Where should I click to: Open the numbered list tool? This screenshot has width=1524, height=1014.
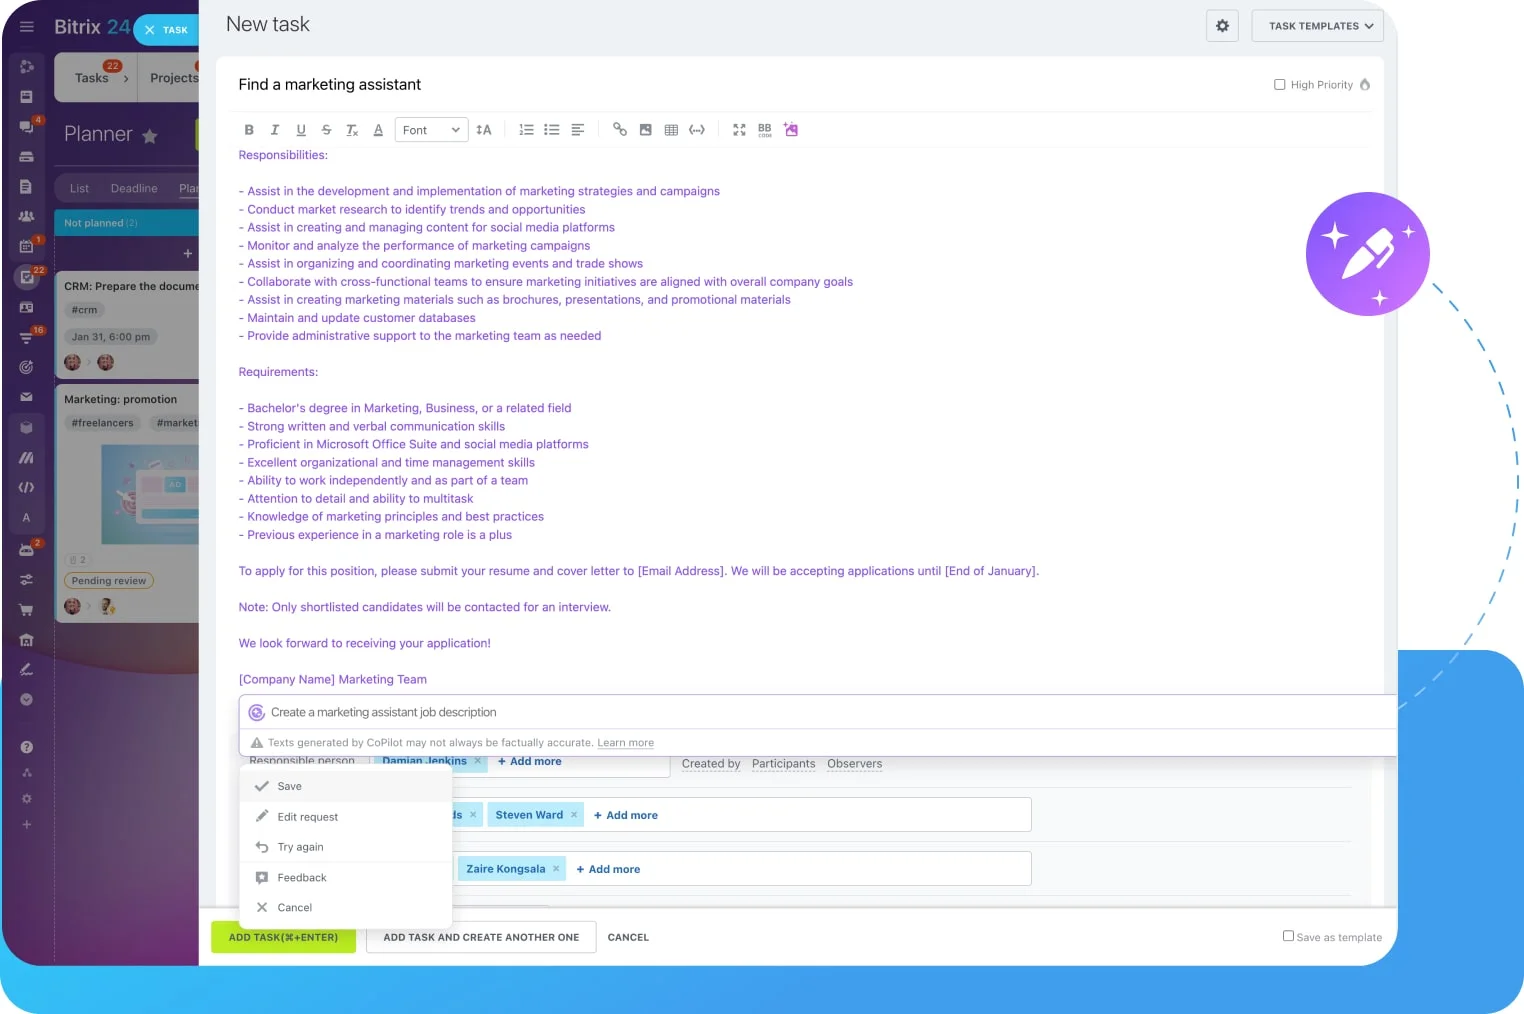527,129
